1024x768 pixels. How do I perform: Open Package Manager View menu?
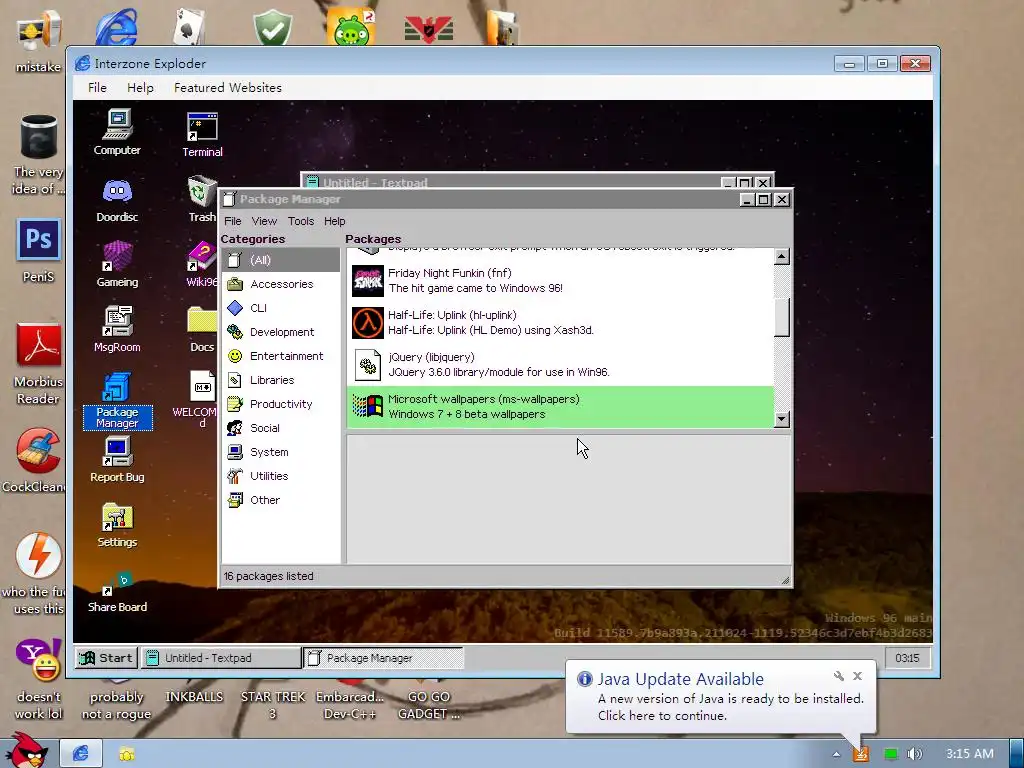point(264,221)
